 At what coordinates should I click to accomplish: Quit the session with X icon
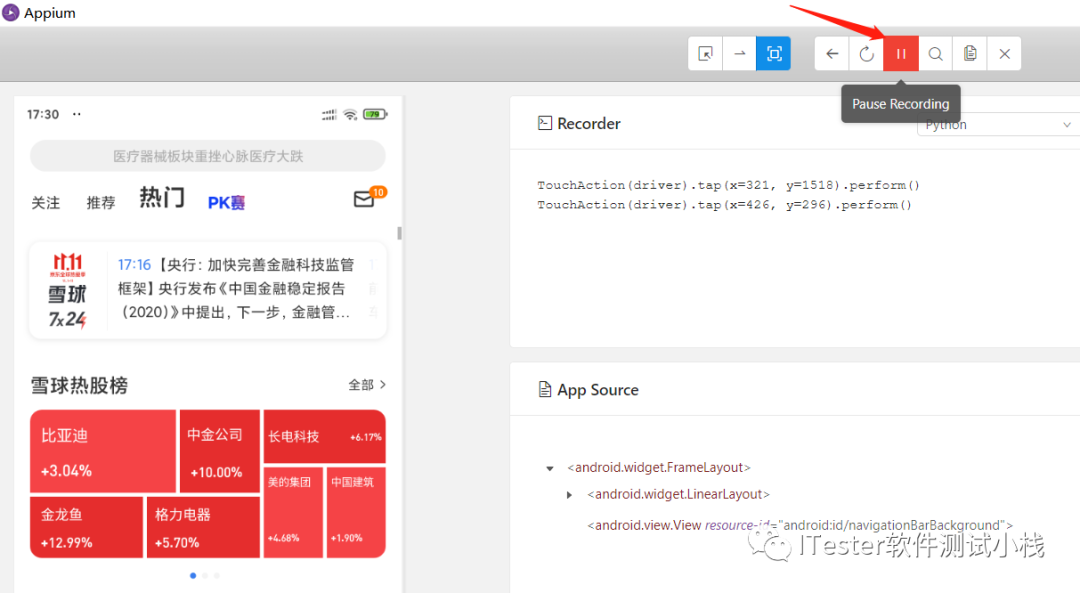click(x=1004, y=54)
